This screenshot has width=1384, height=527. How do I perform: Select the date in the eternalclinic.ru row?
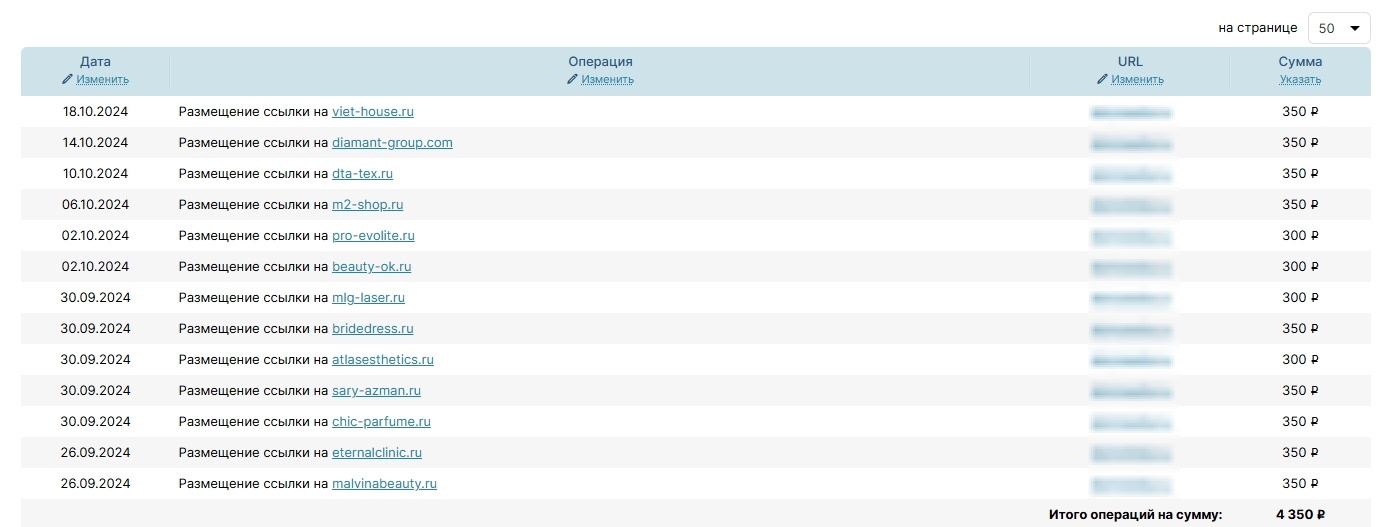coord(96,453)
